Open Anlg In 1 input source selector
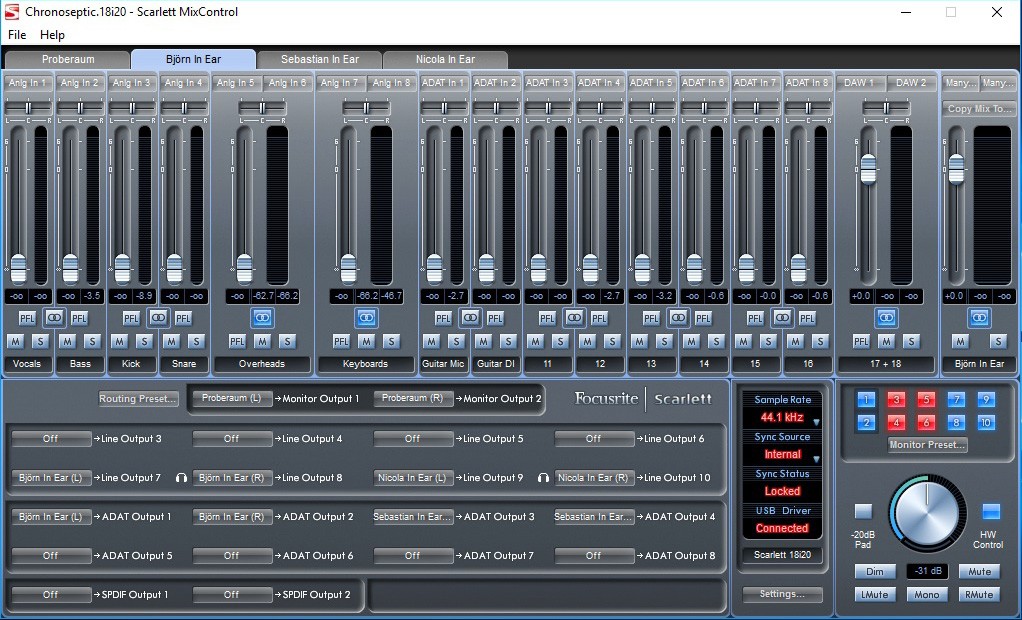The image size is (1022, 620). [x=27, y=83]
